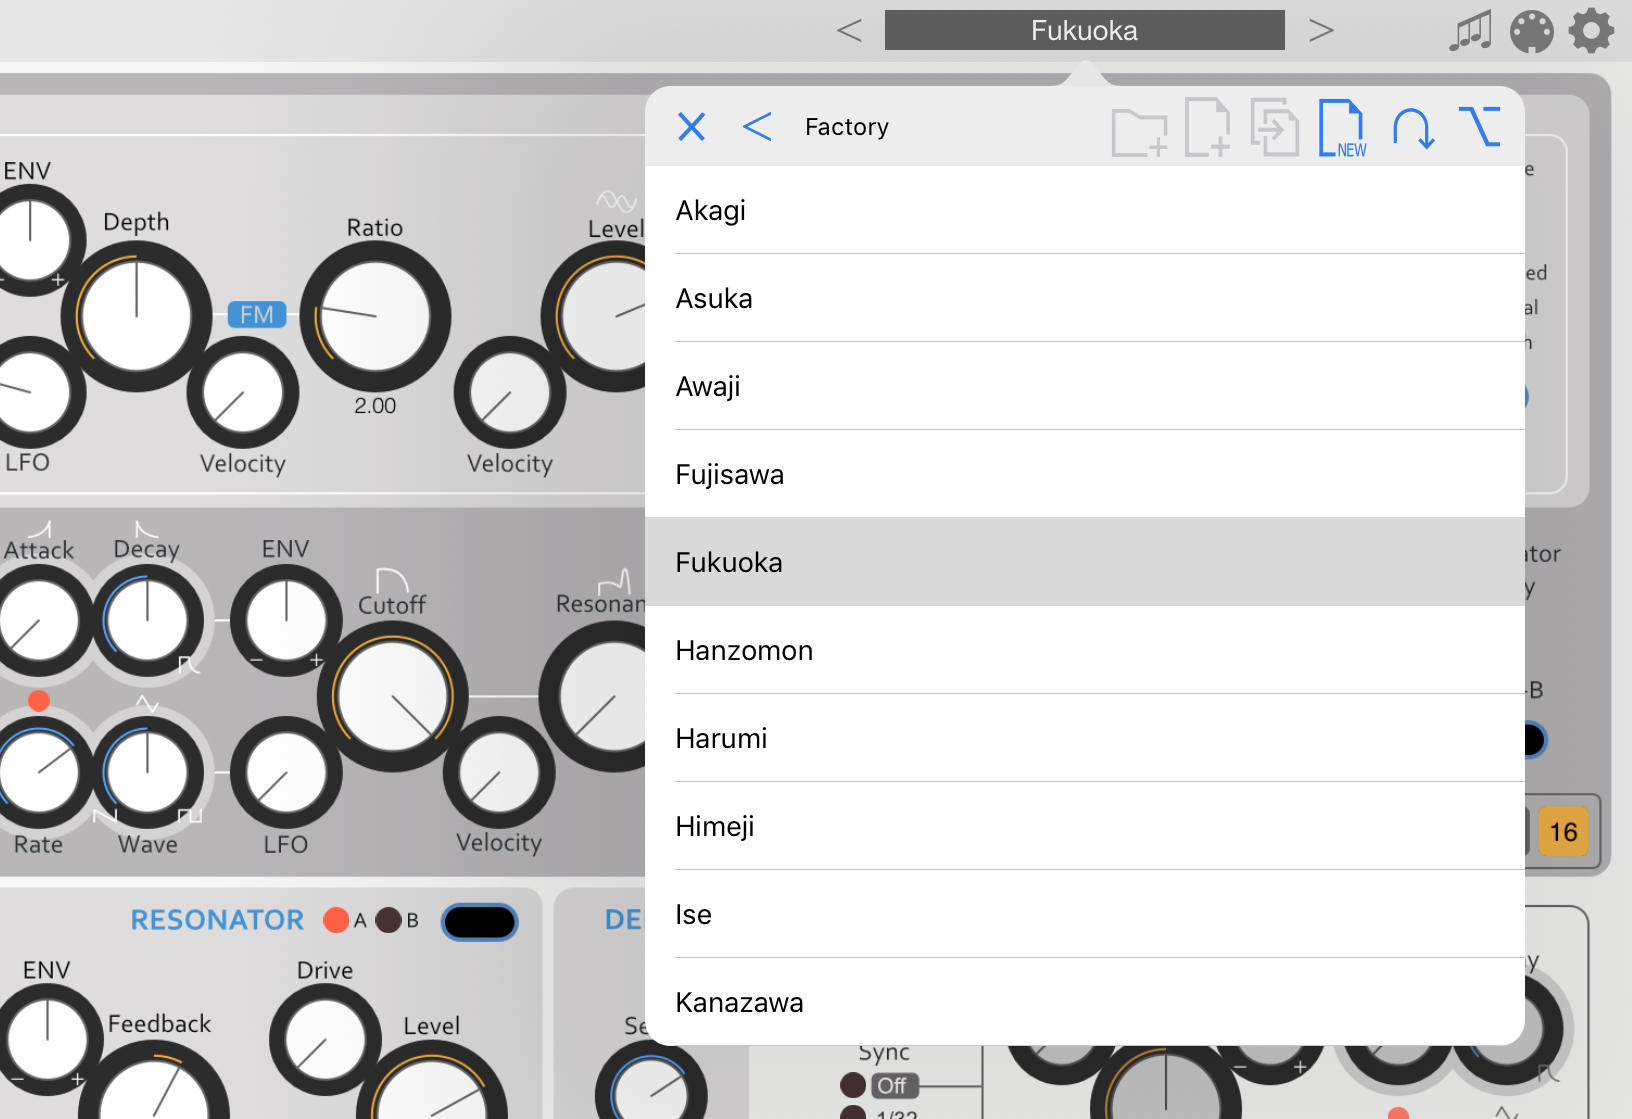Open the gear settings
The image size is (1632, 1119).
click(1591, 31)
